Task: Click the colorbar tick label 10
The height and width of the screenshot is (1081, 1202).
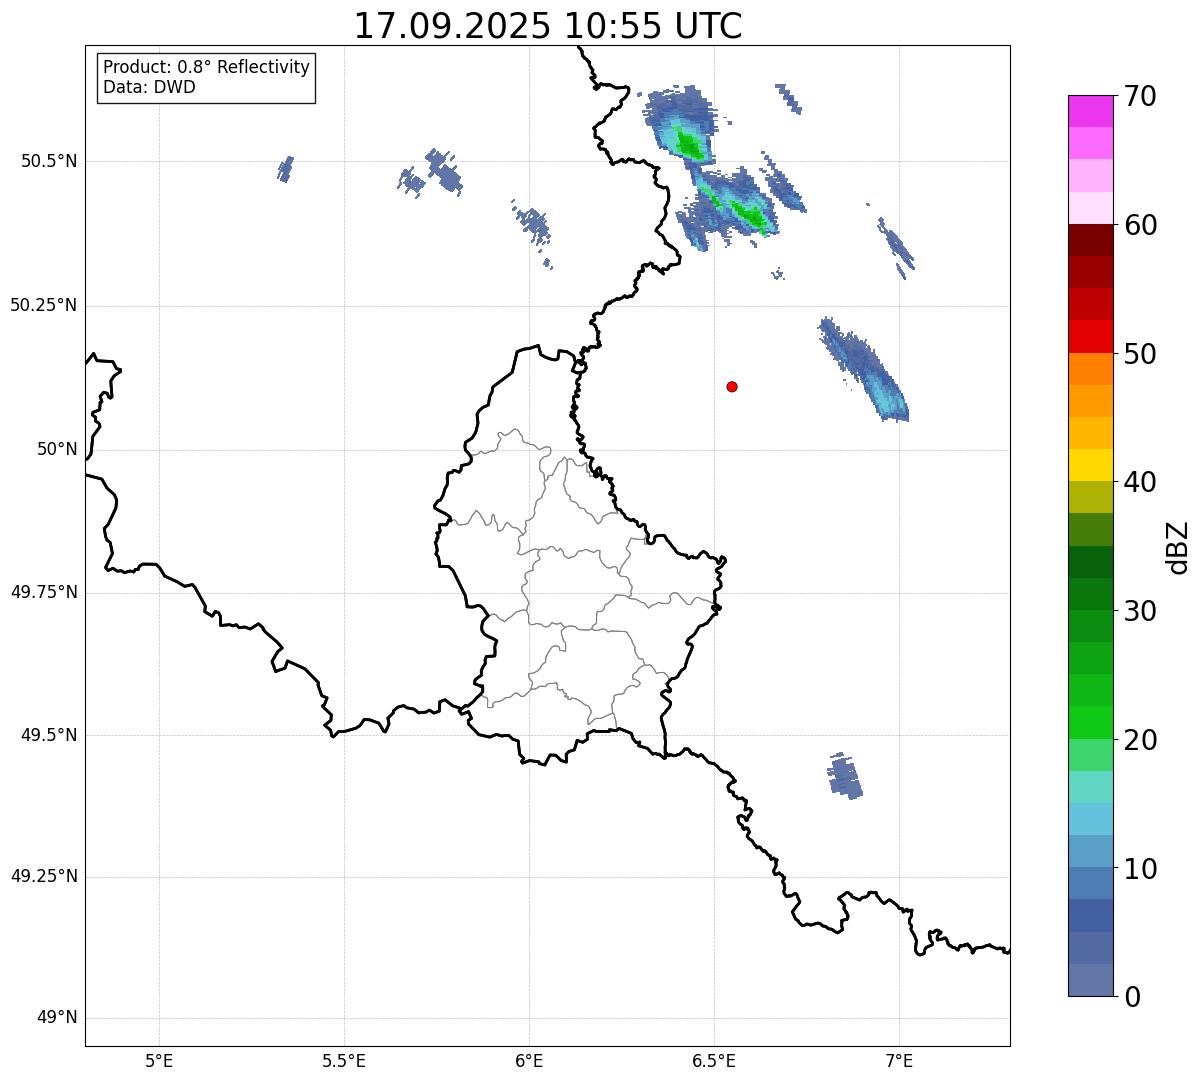Action: coord(1140,869)
